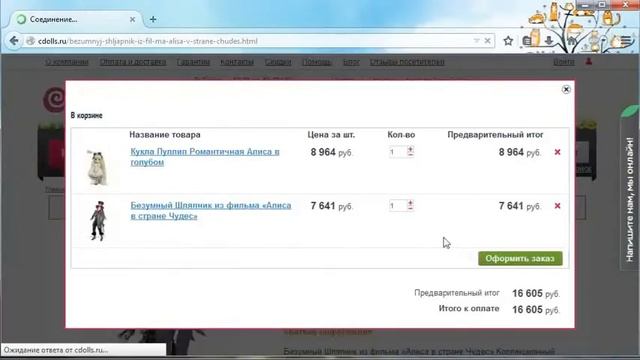
Task: Remove Безумный Шляпник item from cart
Action: tap(558, 206)
